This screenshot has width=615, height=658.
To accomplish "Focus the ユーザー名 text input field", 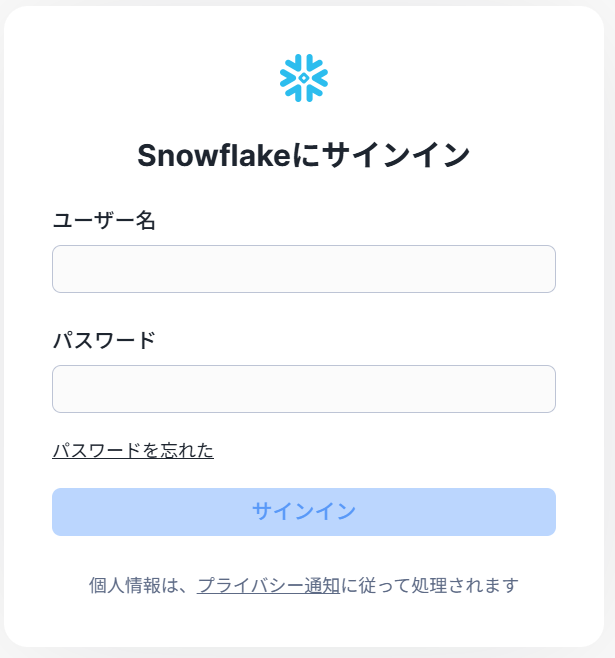I will pos(304,269).
